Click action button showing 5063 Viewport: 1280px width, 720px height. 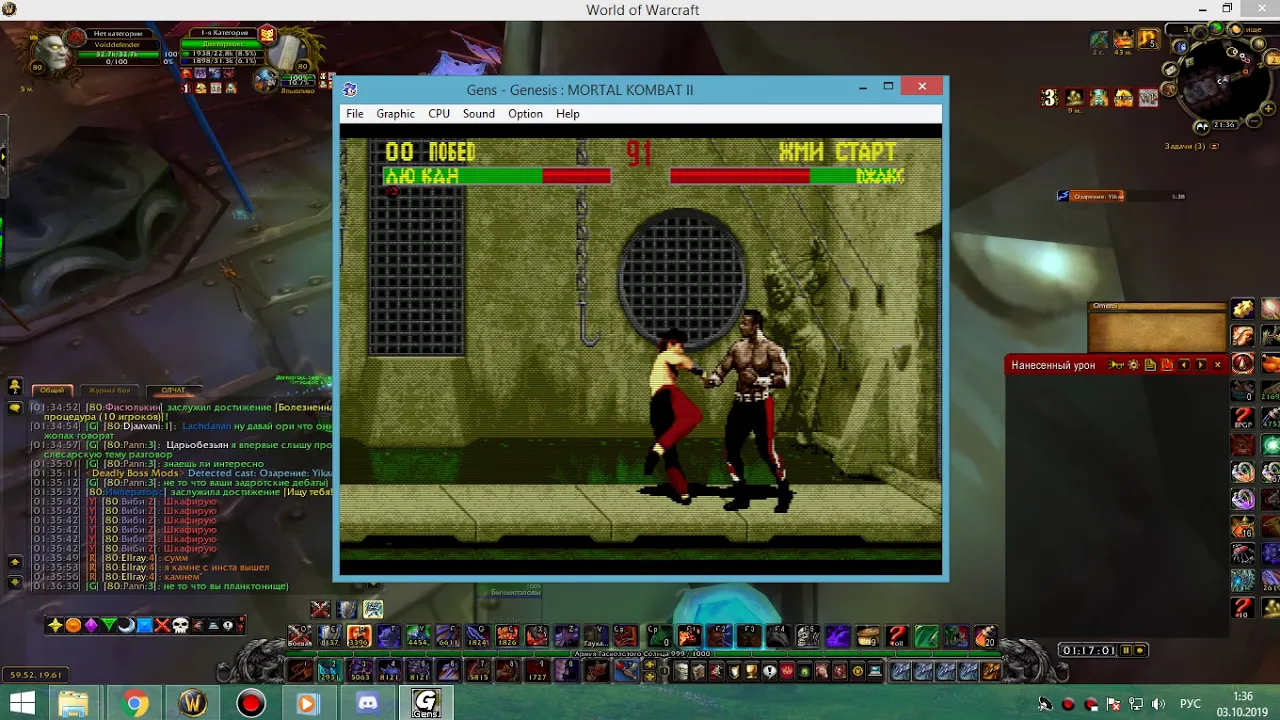(x=360, y=670)
